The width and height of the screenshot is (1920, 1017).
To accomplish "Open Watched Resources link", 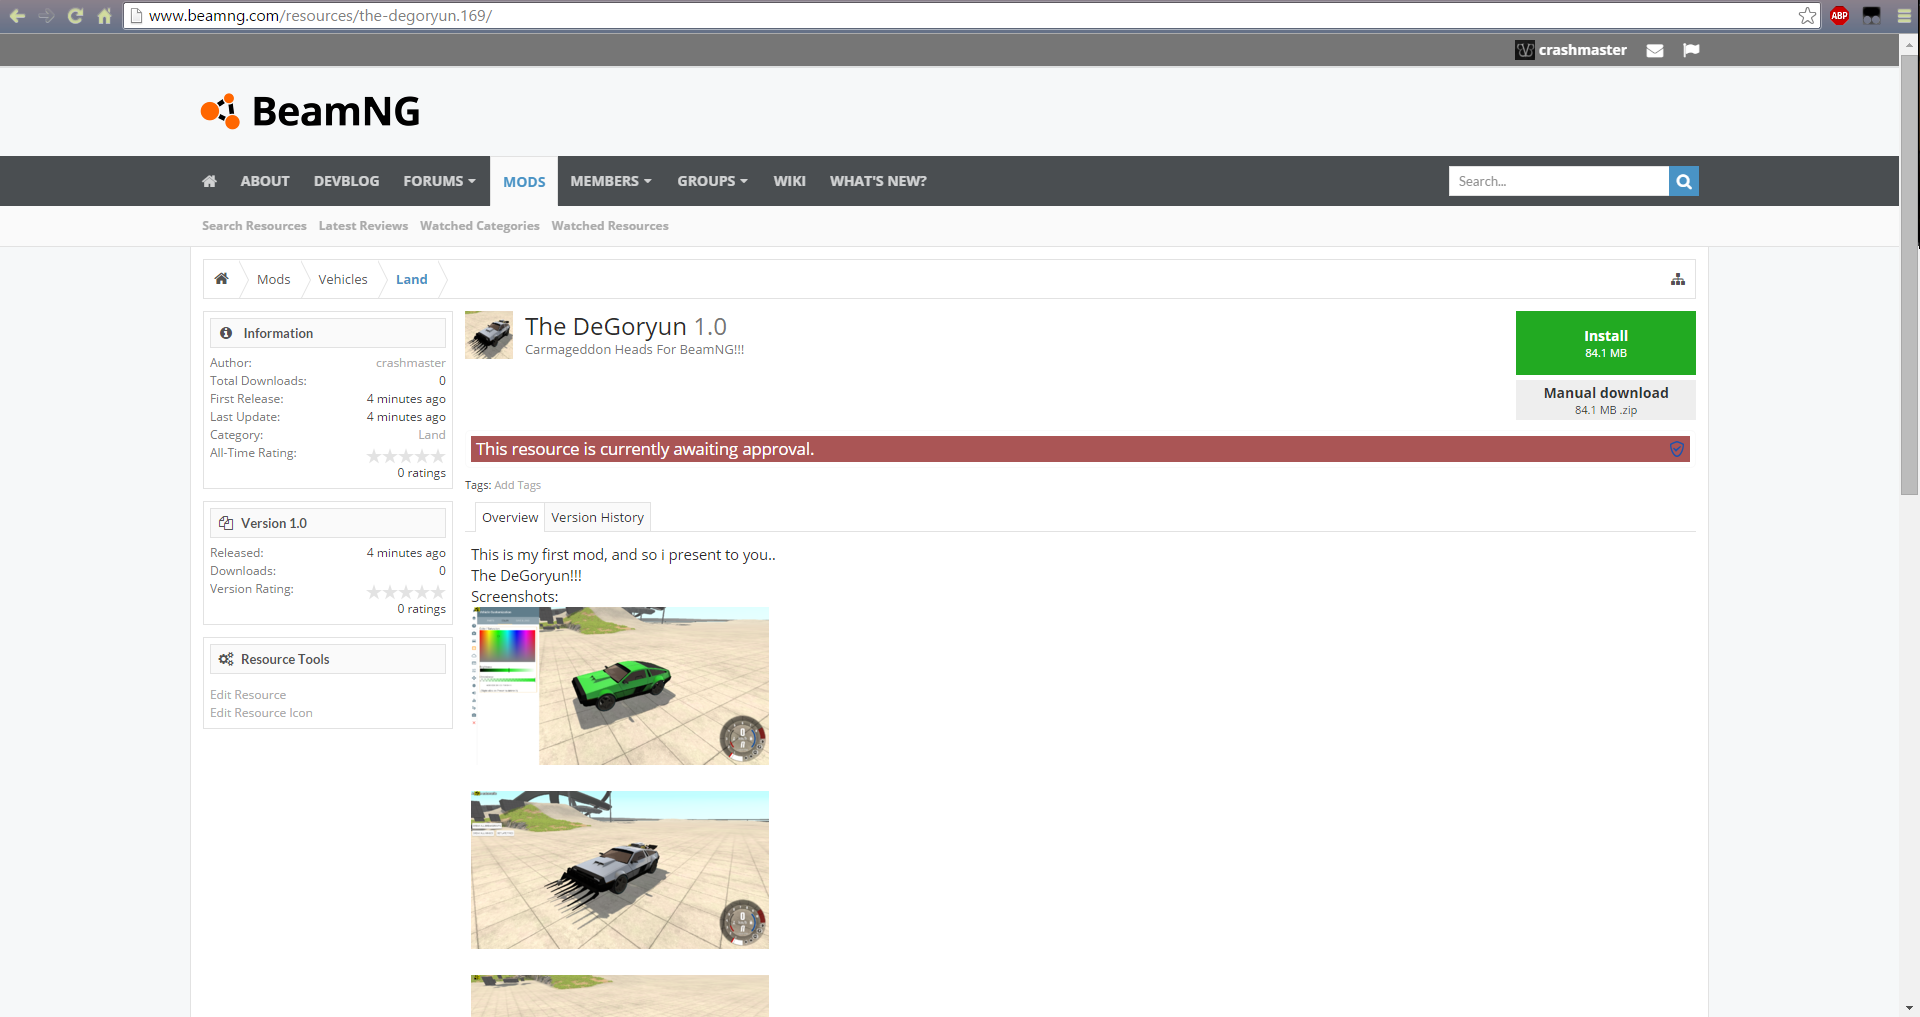I will tap(610, 226).
